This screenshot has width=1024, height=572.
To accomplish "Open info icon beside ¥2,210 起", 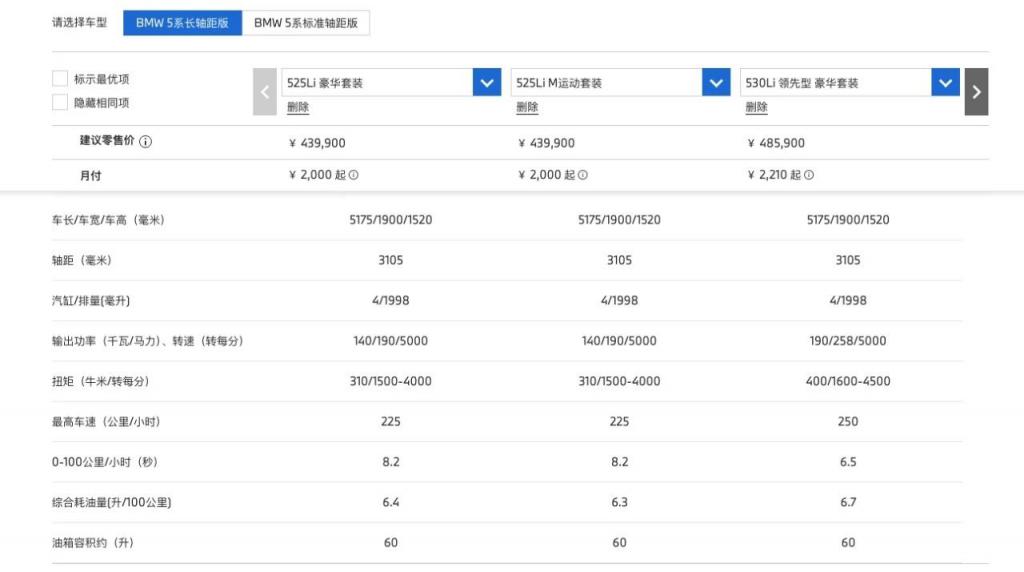I will (808, 175).
